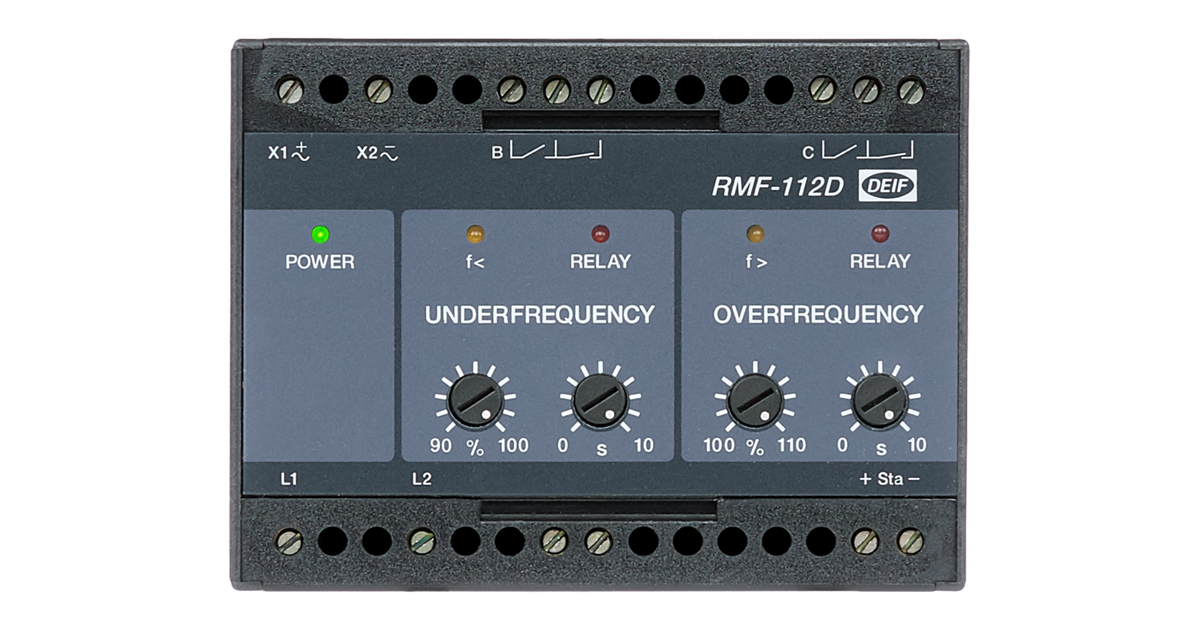Click the L2 terminal label
This screenshot has height=630, width=1200.
(421, 479)
